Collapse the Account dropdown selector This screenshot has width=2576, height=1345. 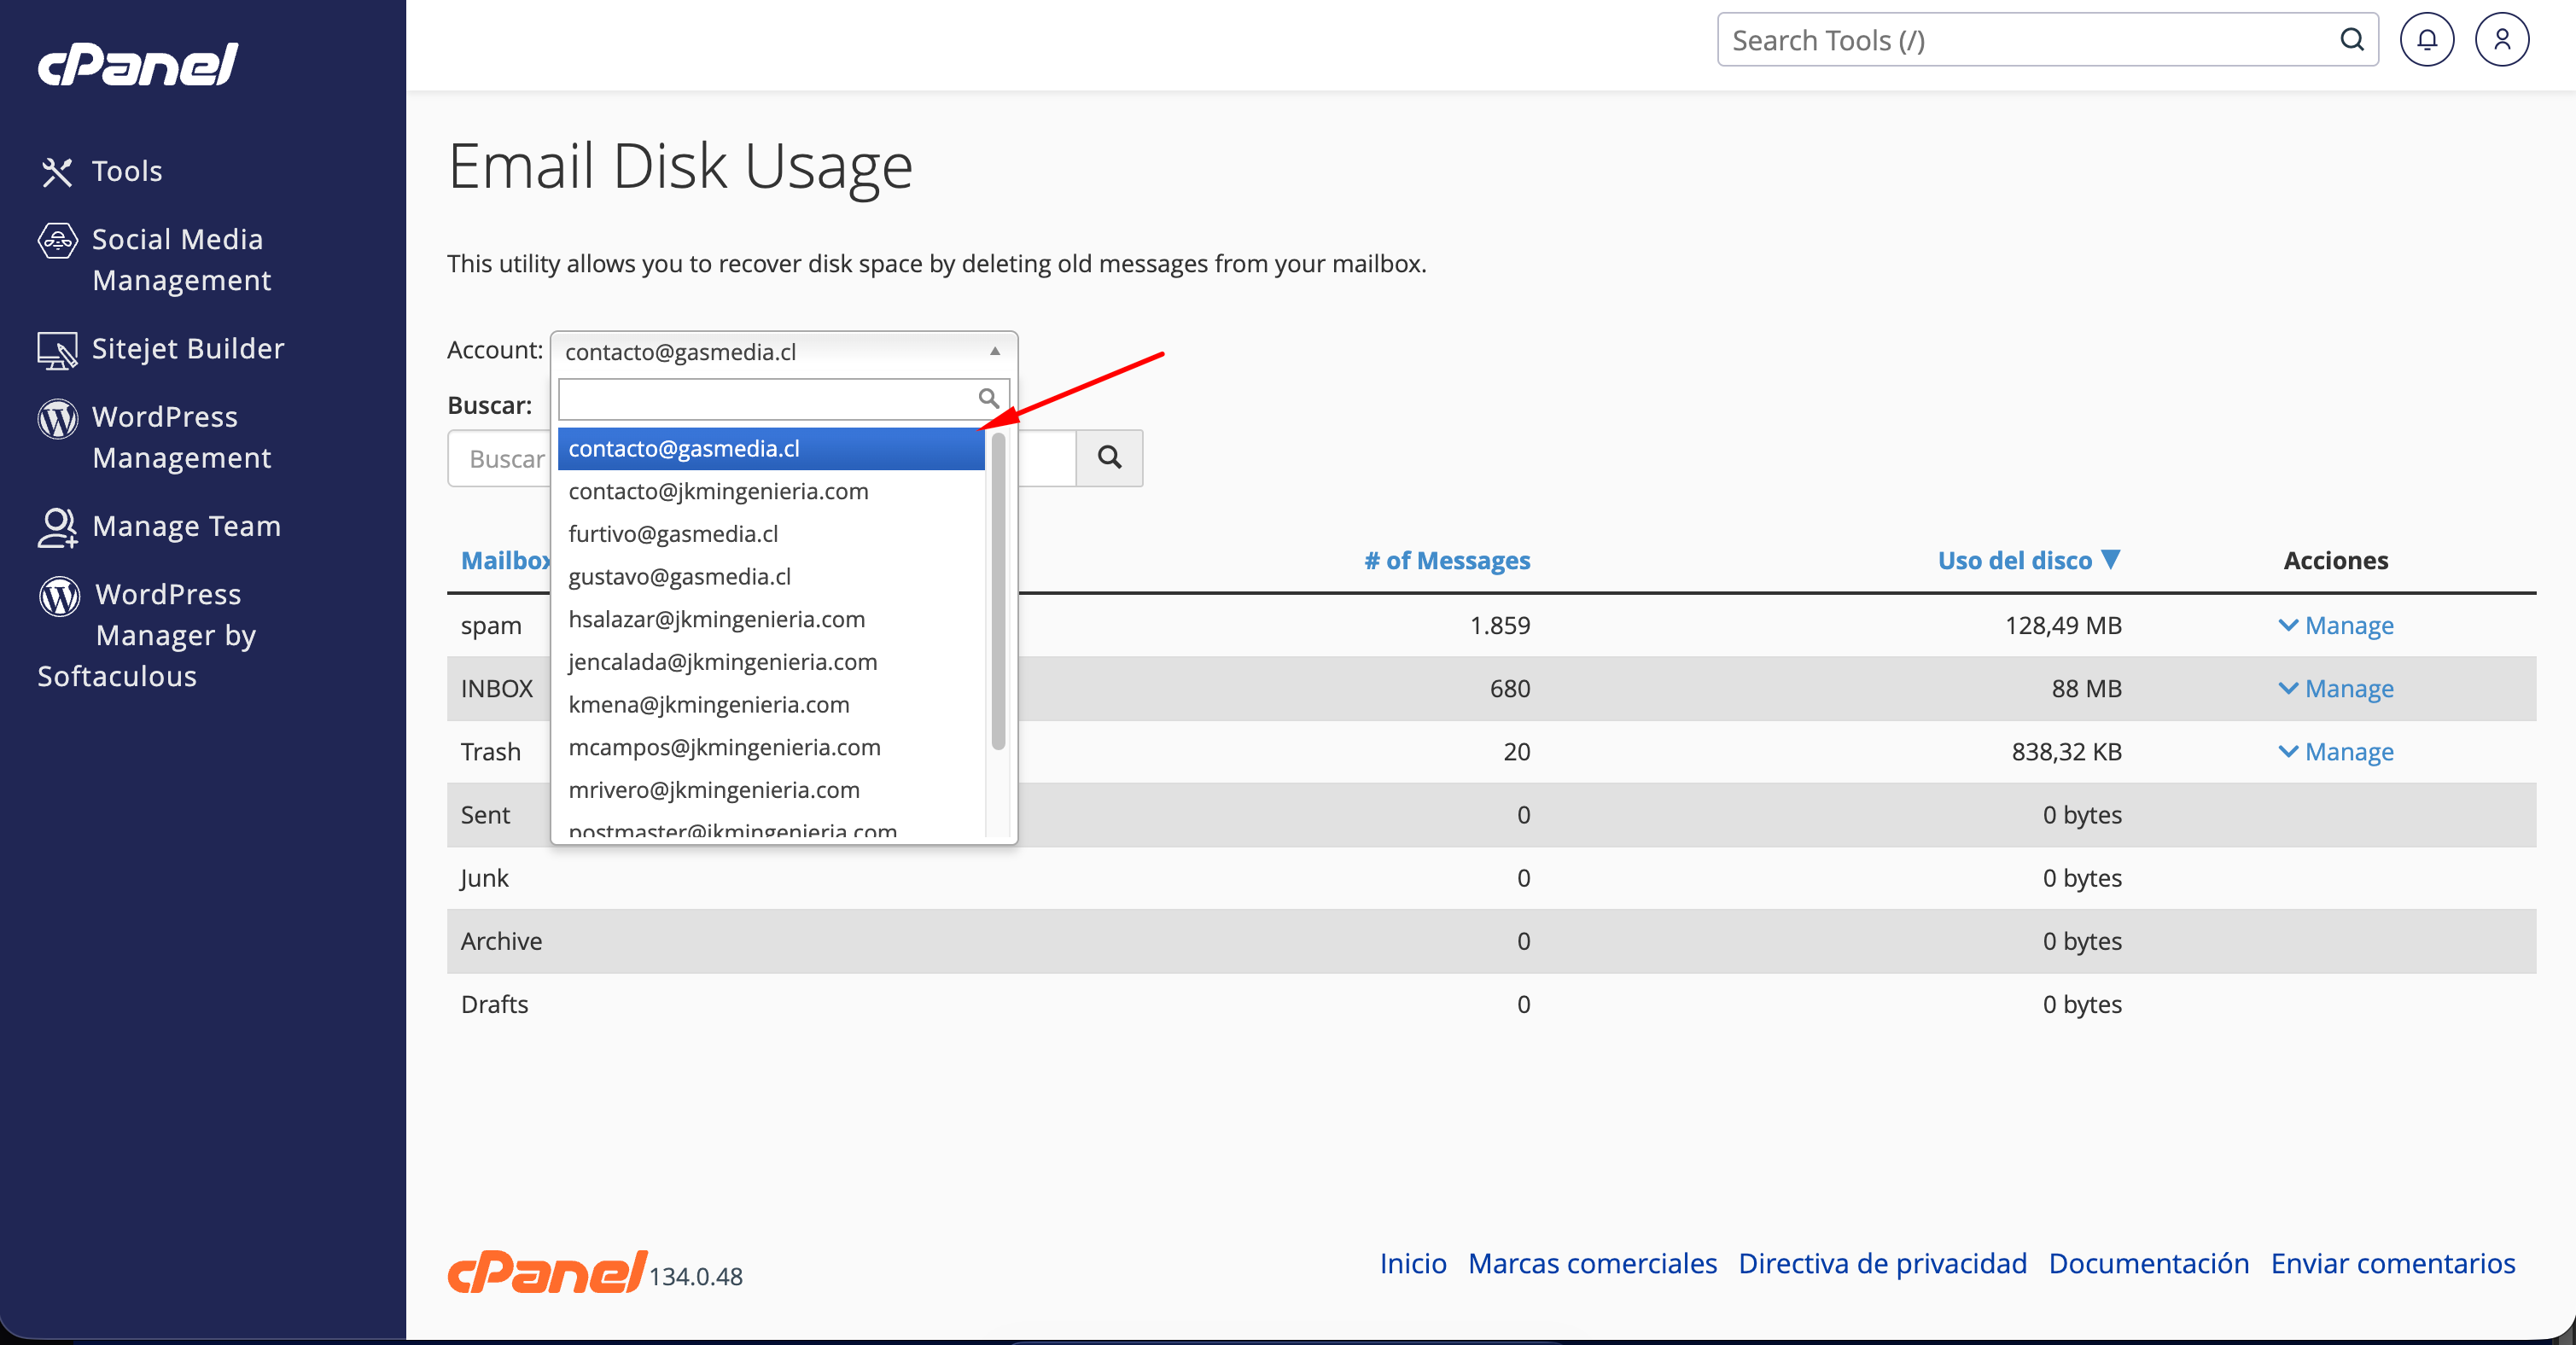coord(784,352)
